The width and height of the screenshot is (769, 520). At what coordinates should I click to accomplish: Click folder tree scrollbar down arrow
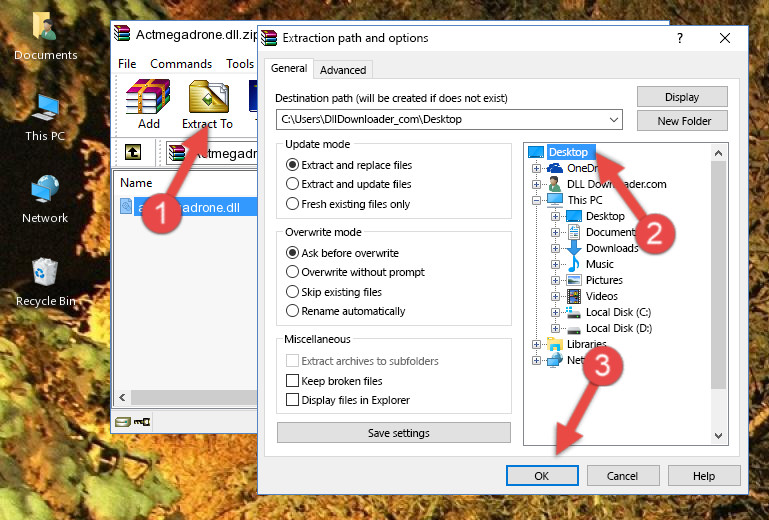(x=718, y=436)
